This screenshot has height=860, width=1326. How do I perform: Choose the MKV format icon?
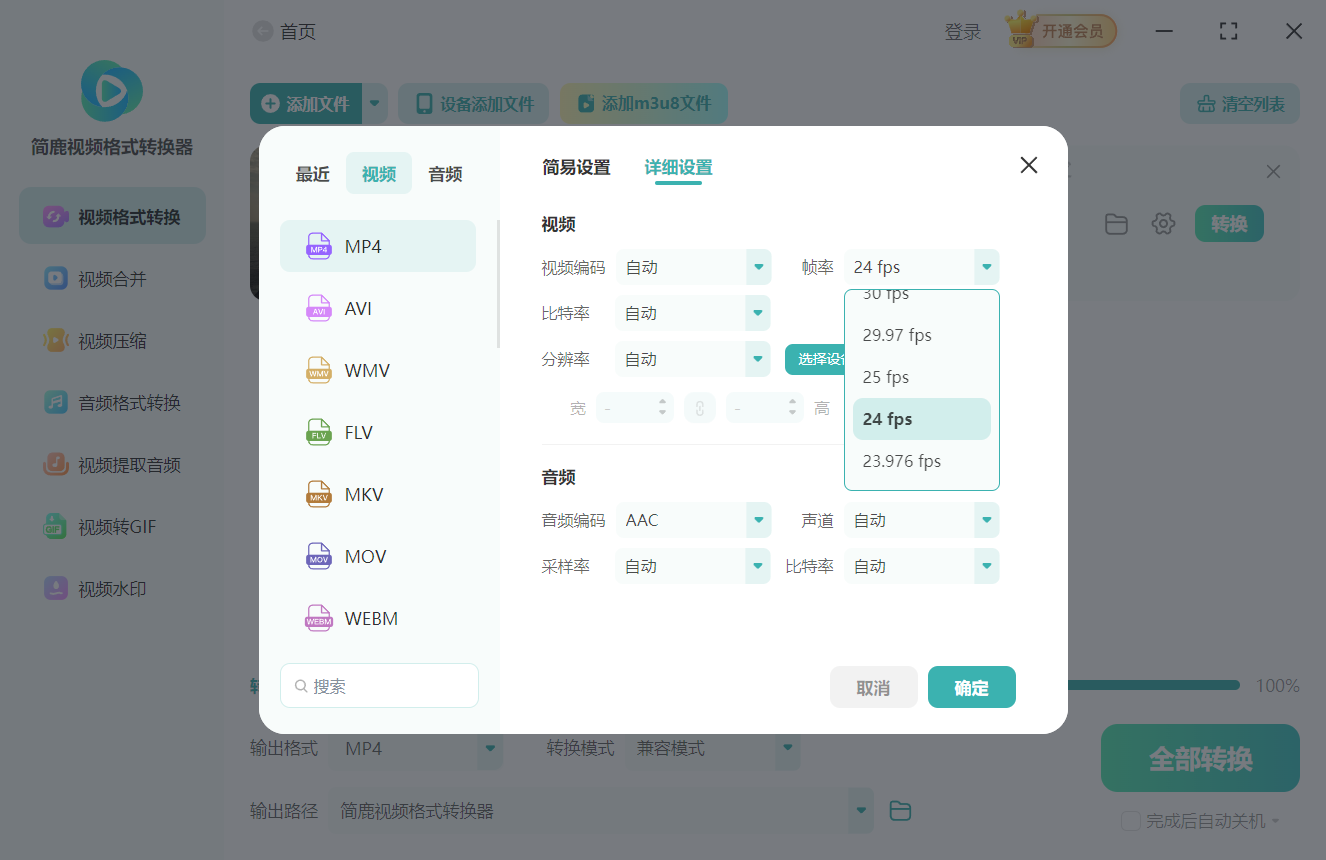tap(318, 494)
